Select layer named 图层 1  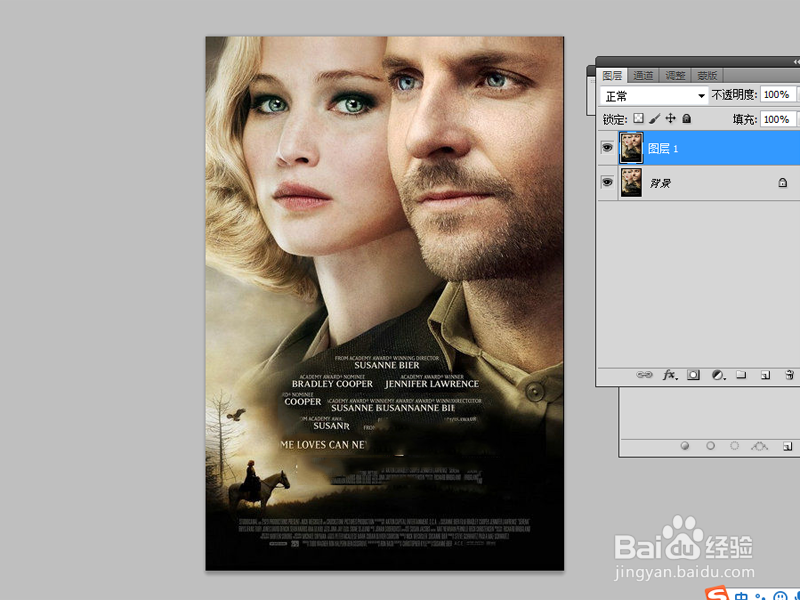pos(662,148)
